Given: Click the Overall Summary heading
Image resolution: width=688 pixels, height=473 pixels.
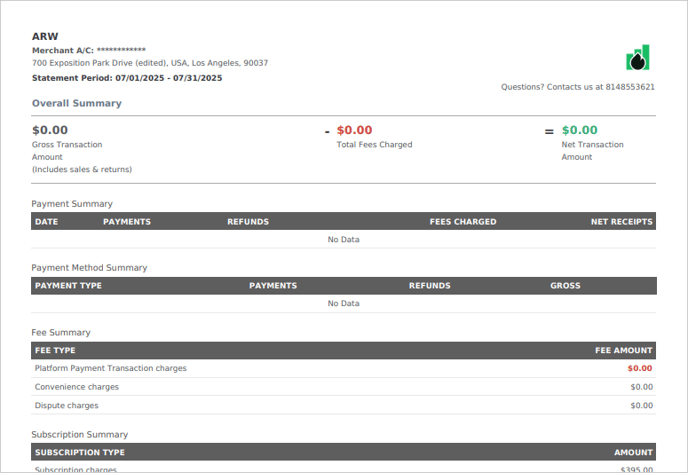Looking at the screenshot, I should tap(77, 103).
